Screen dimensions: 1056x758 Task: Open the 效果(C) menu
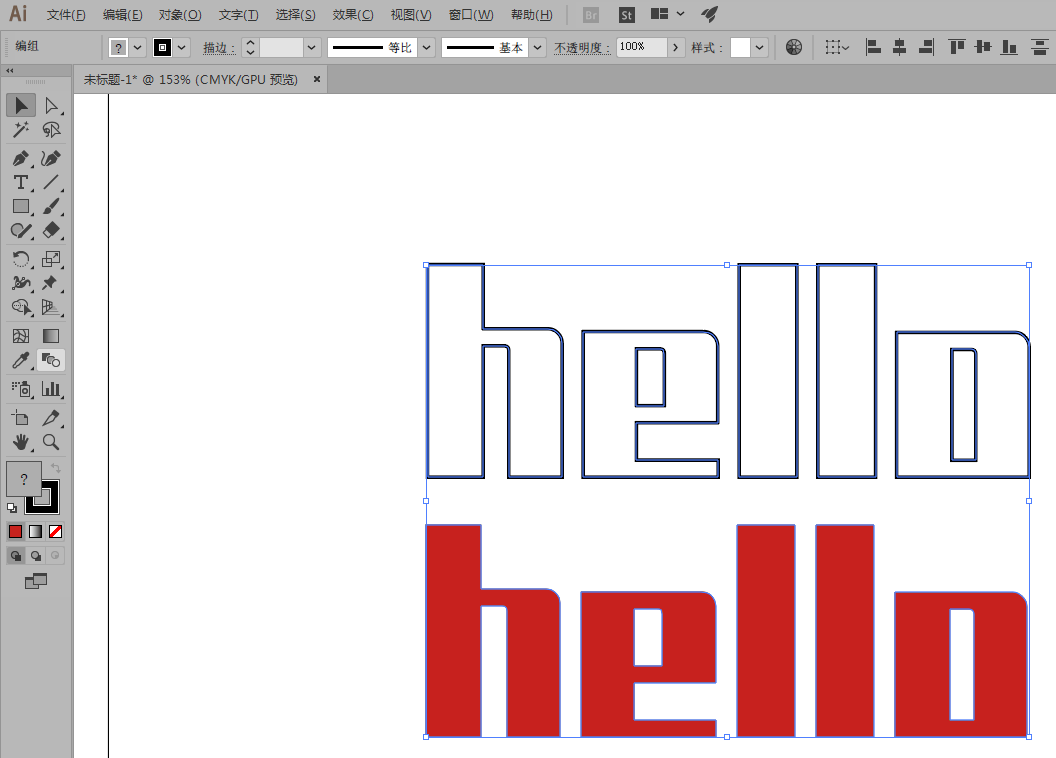[353, 15]
